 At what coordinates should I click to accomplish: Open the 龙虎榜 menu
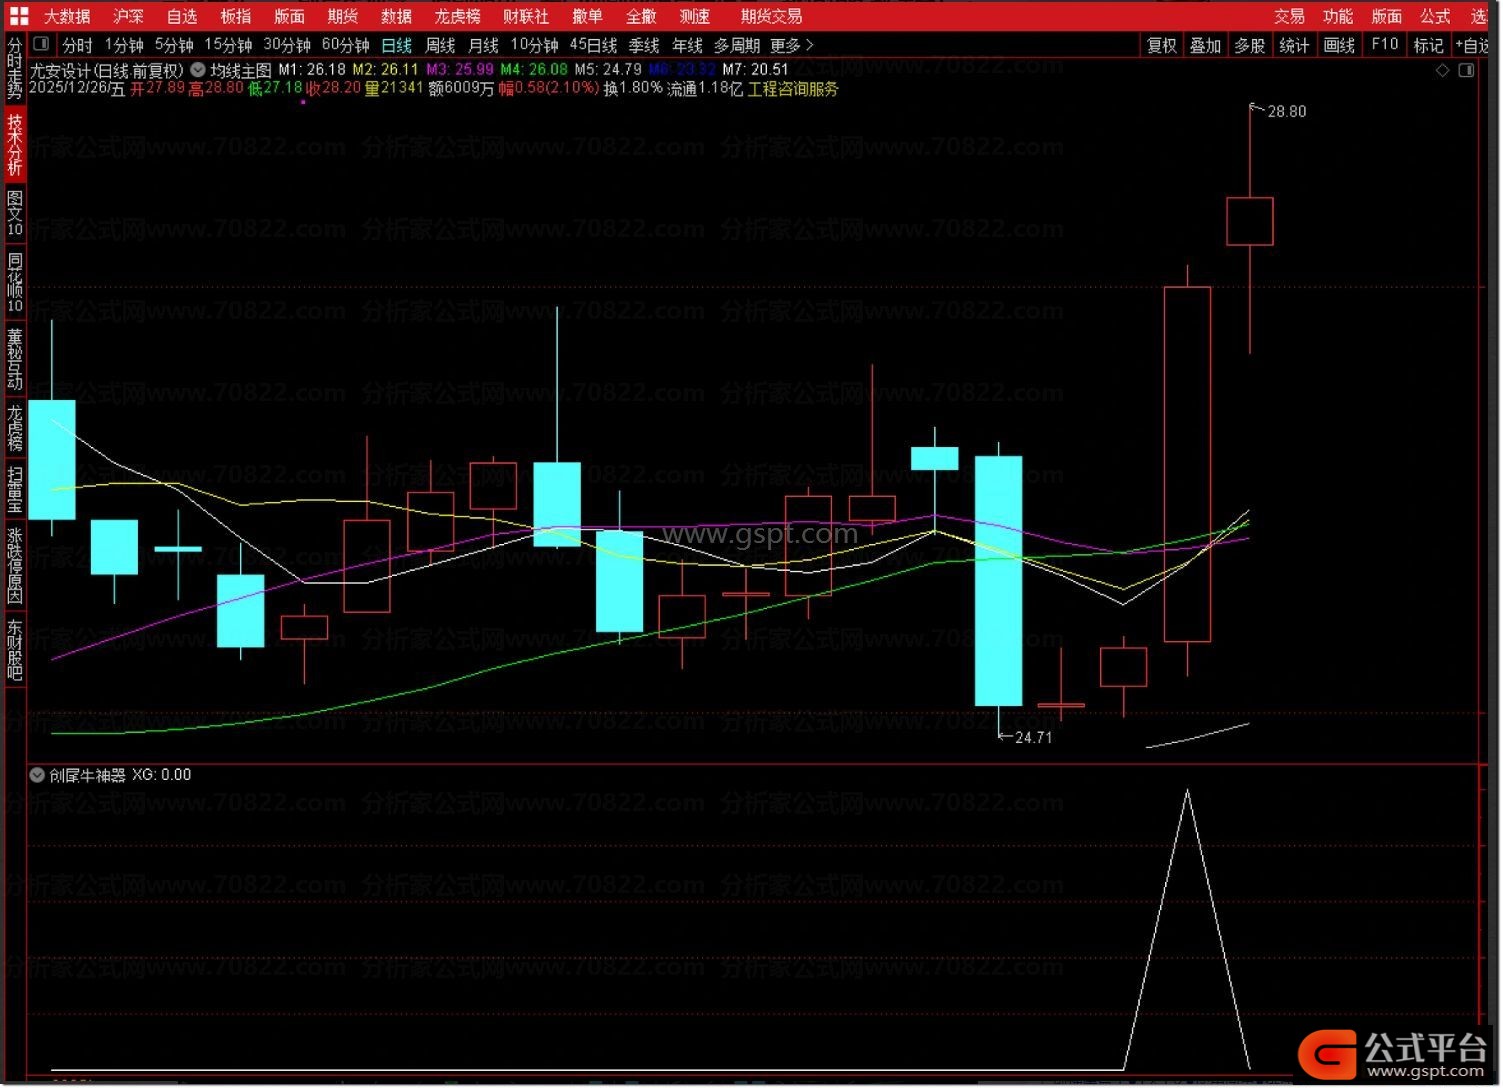click(457, 16)
